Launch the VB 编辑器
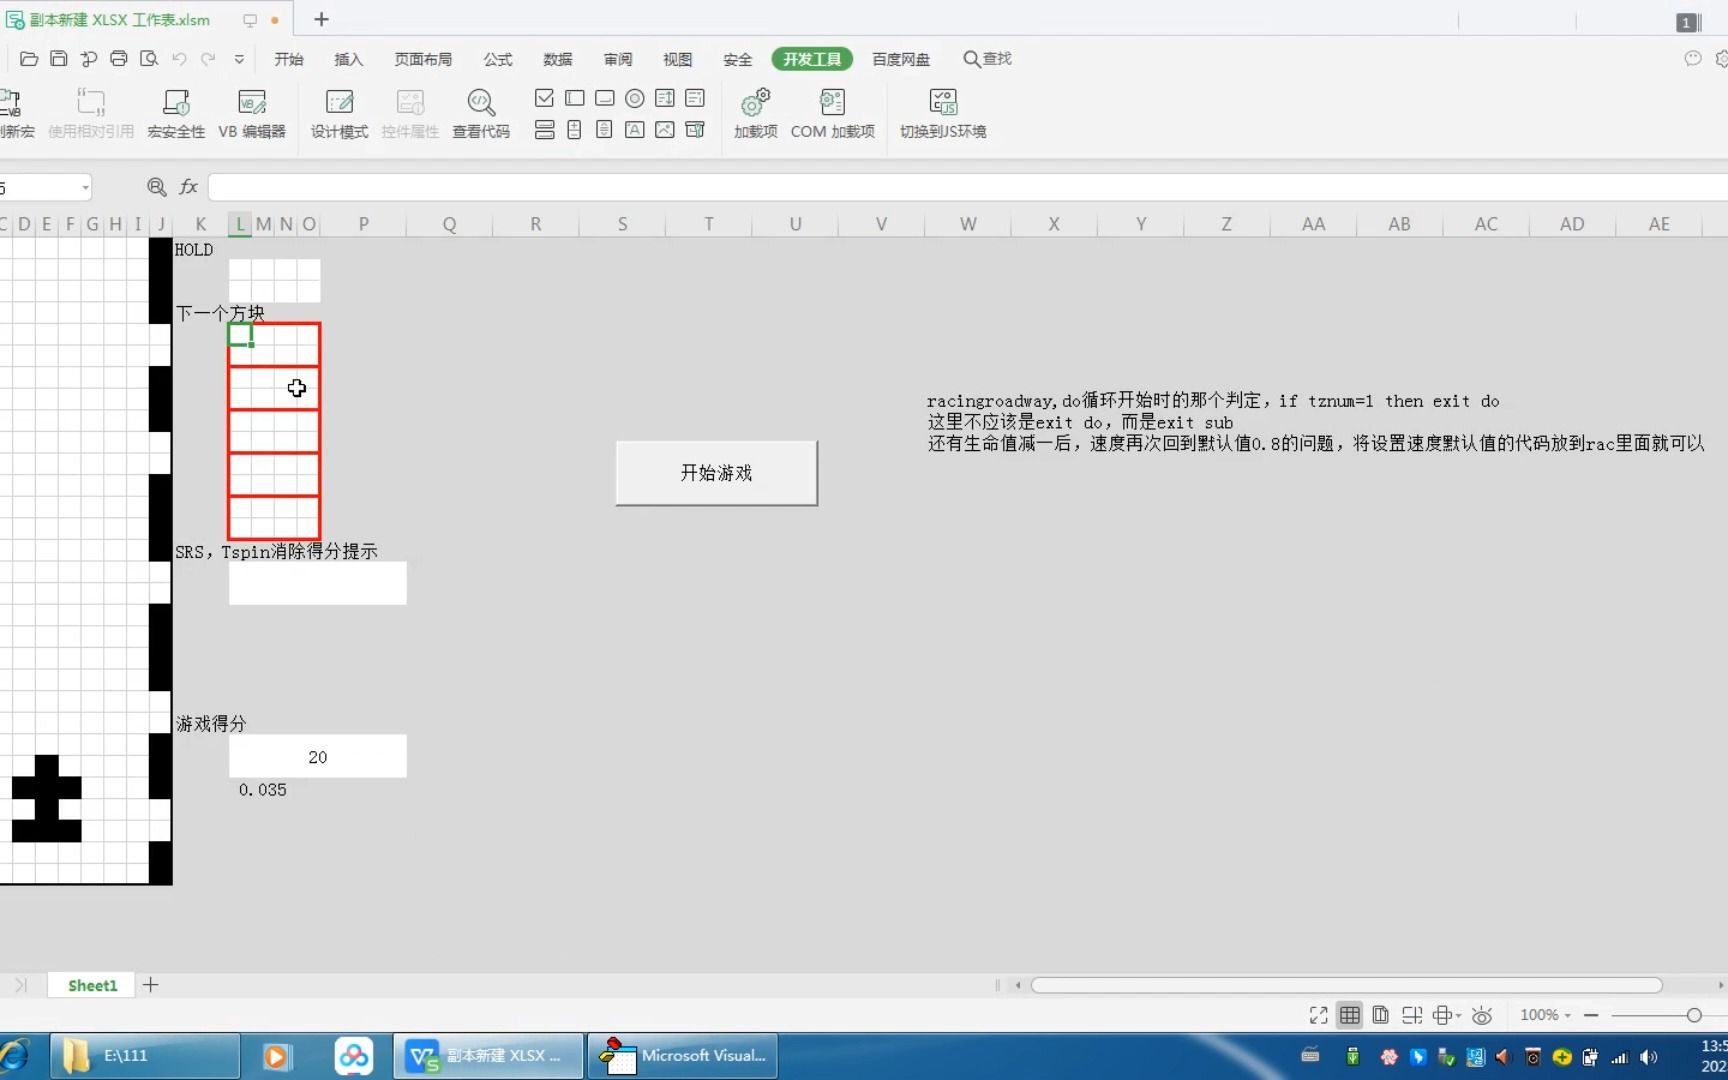 pyautogui.click(x=252, y=113)
